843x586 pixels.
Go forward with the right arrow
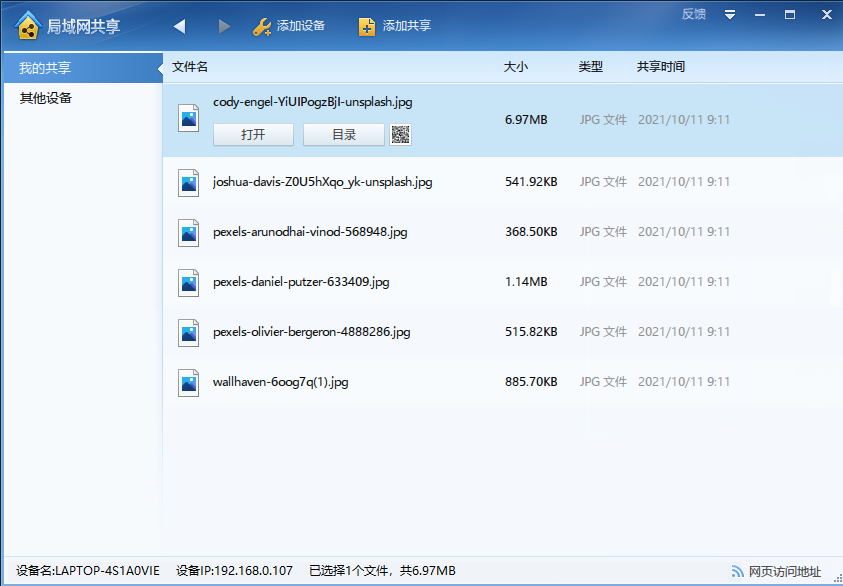[224, 26]
